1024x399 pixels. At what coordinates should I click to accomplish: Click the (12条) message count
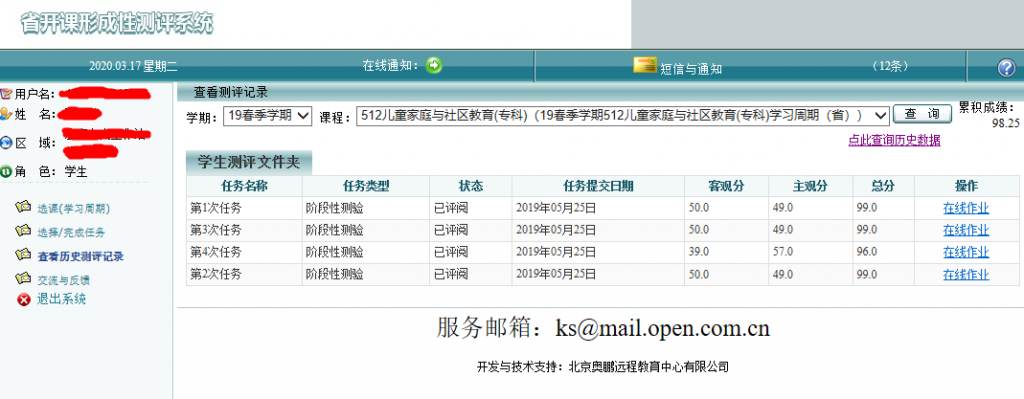[x=889, y=67]
